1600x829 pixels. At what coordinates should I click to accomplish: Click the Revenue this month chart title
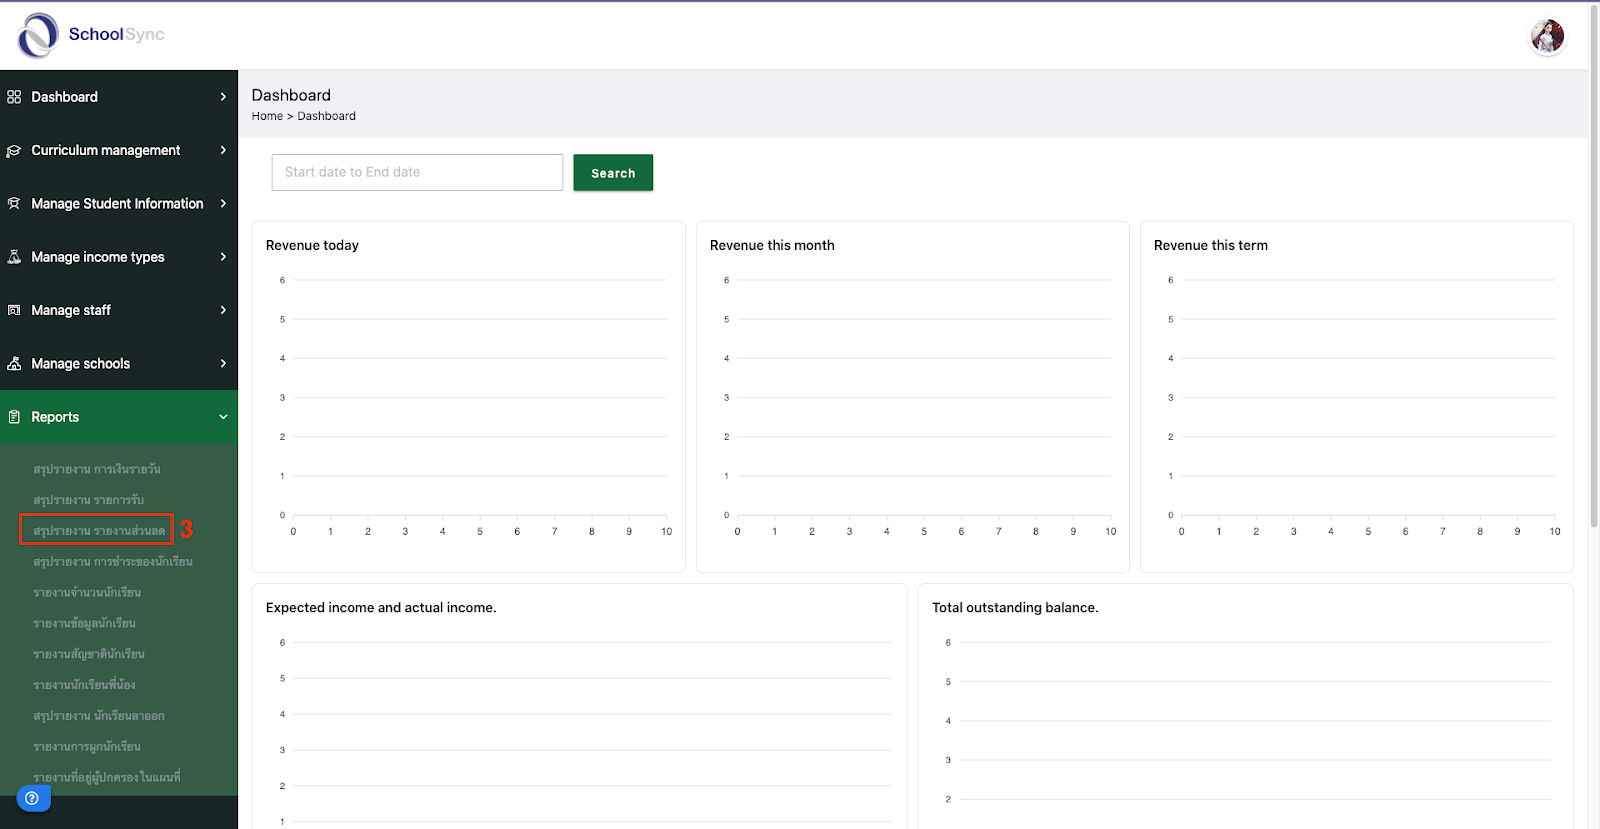click(772, 245)
